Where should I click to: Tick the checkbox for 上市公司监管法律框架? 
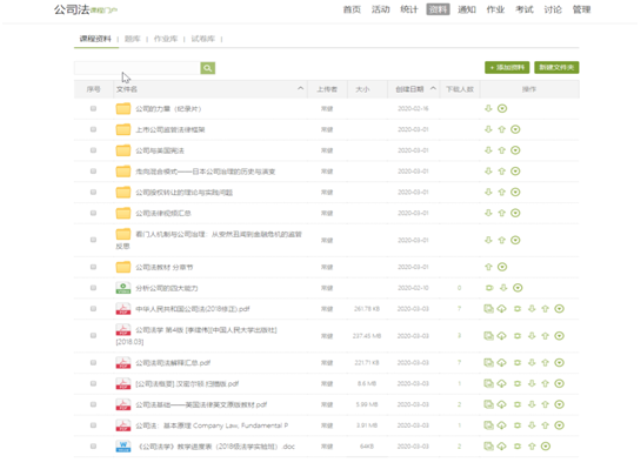click(x=94, y=129)
